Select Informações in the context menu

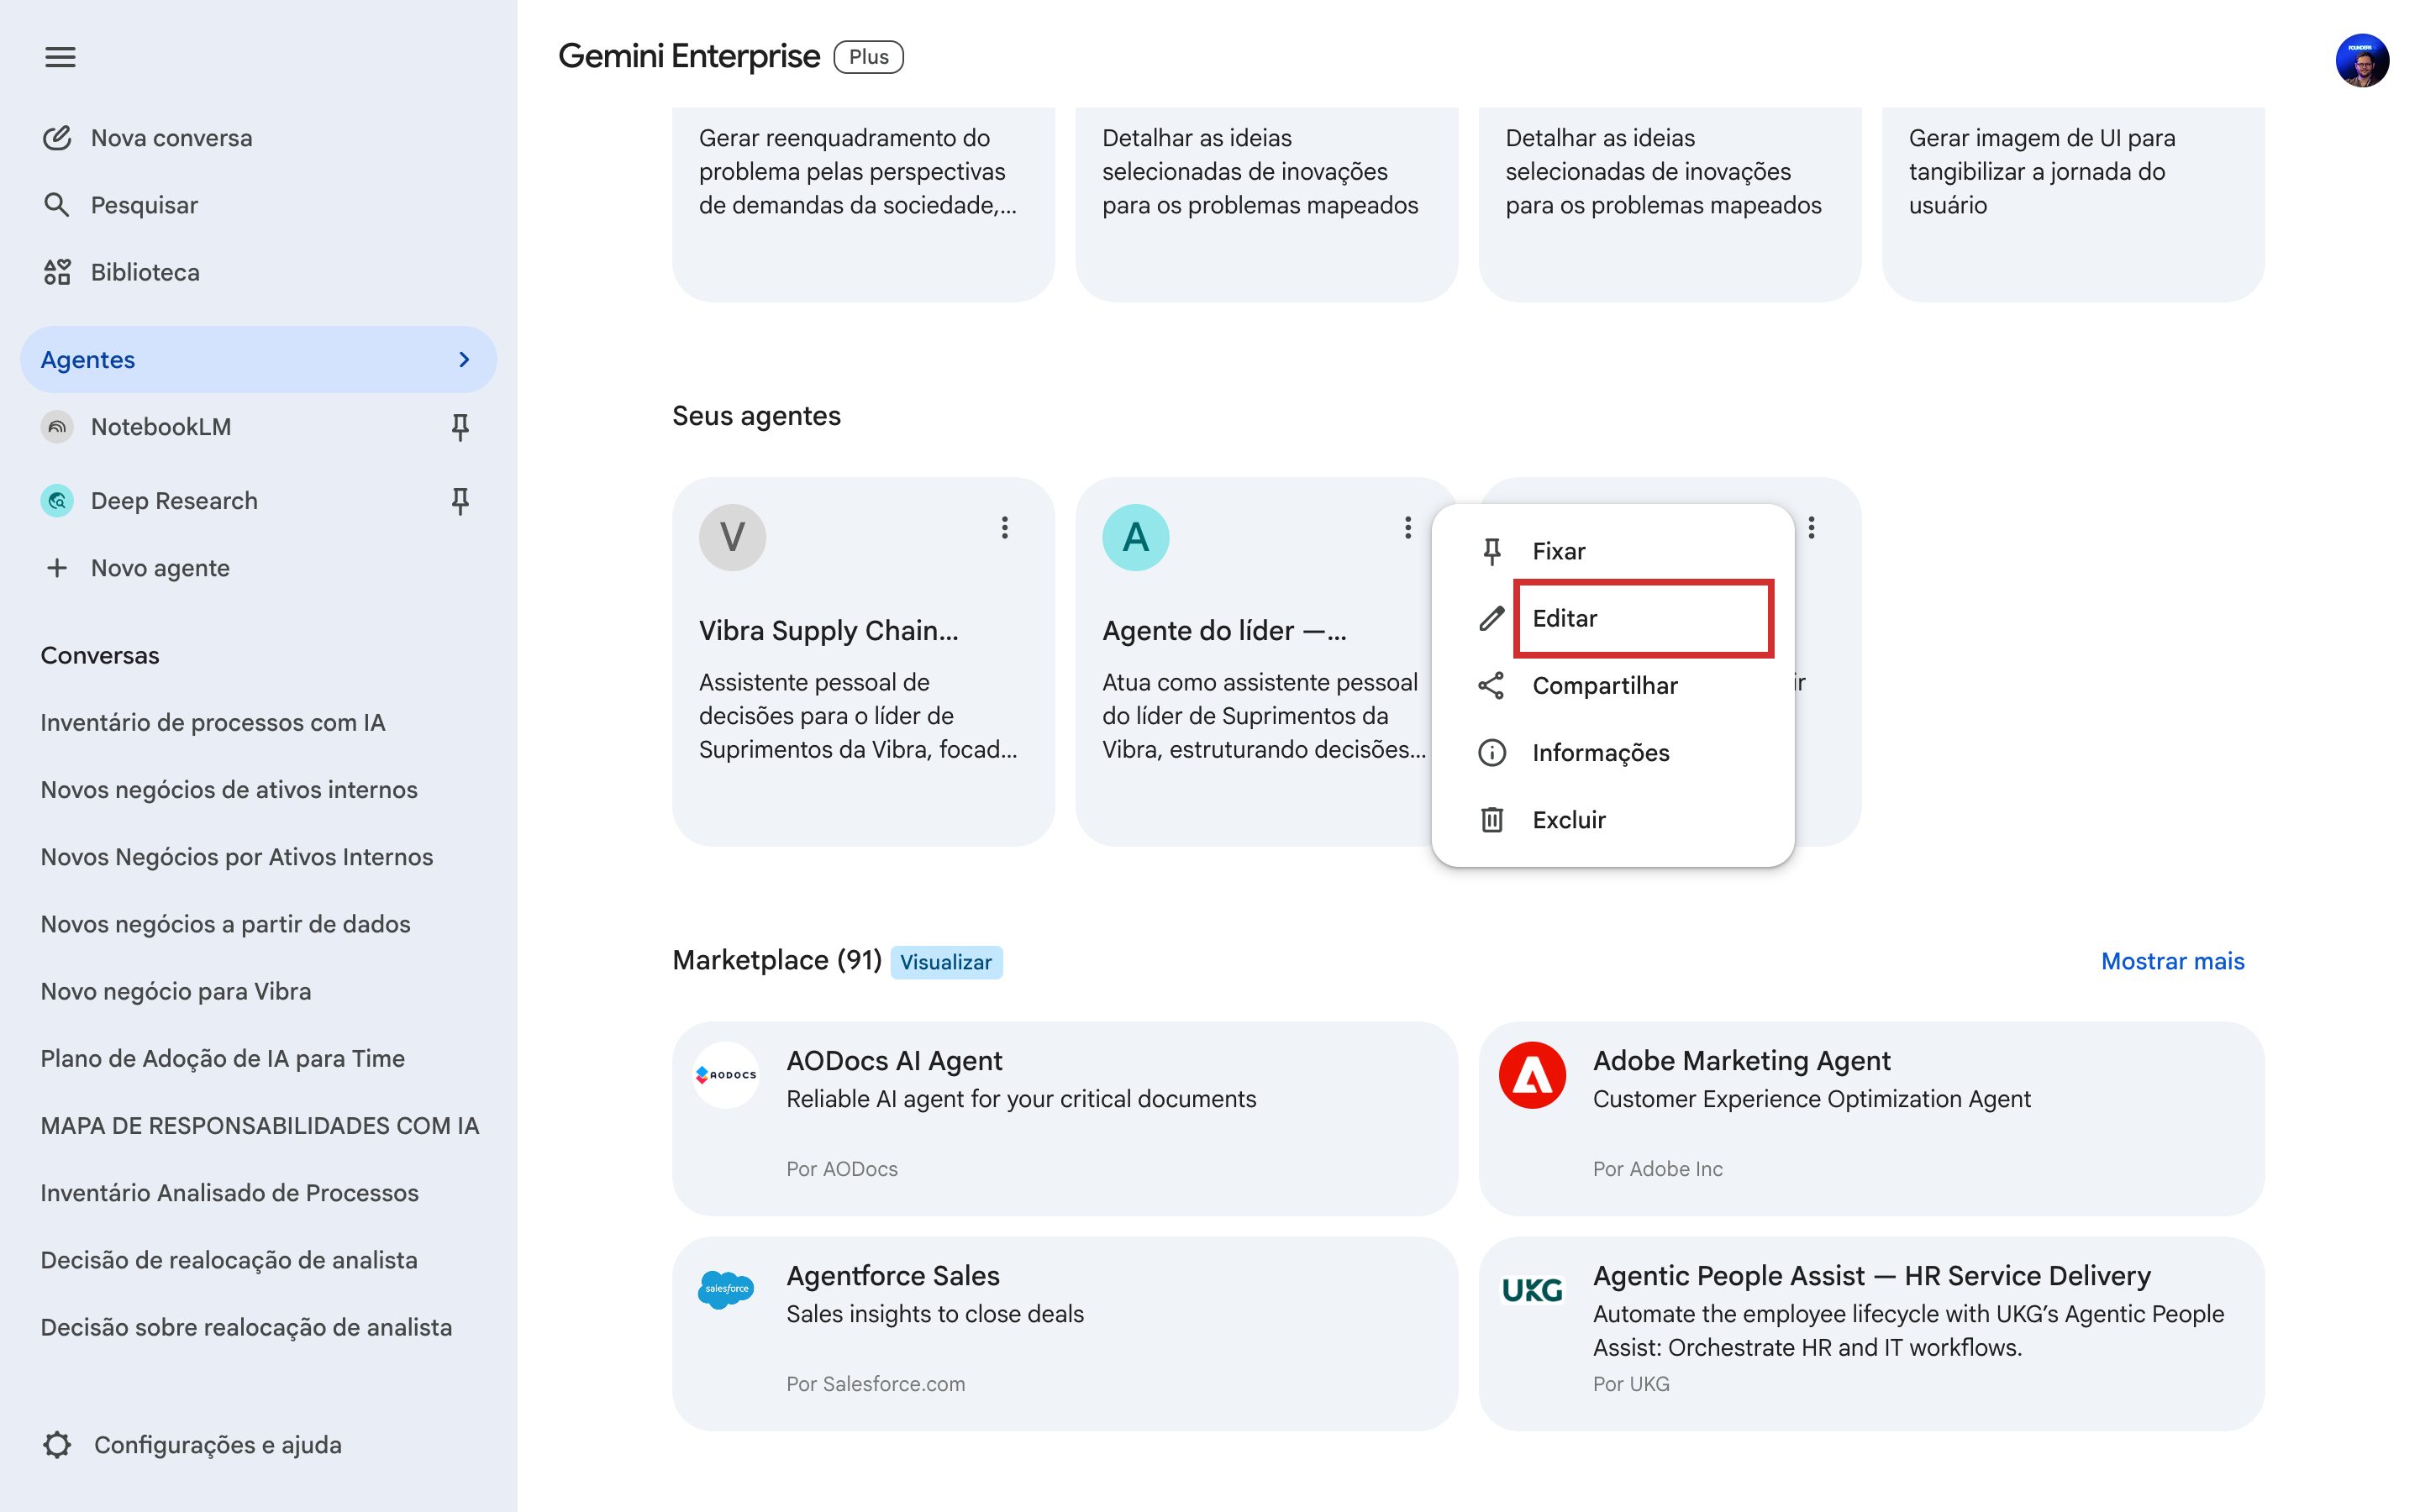point(1613,753)
